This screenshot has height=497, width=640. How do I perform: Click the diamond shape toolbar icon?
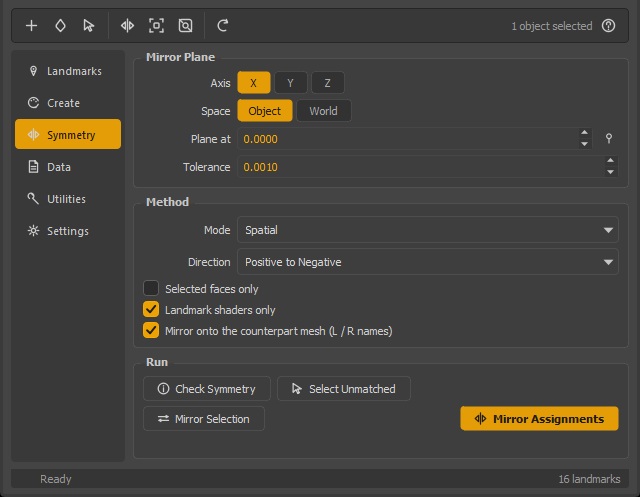(x=60, y=26)
